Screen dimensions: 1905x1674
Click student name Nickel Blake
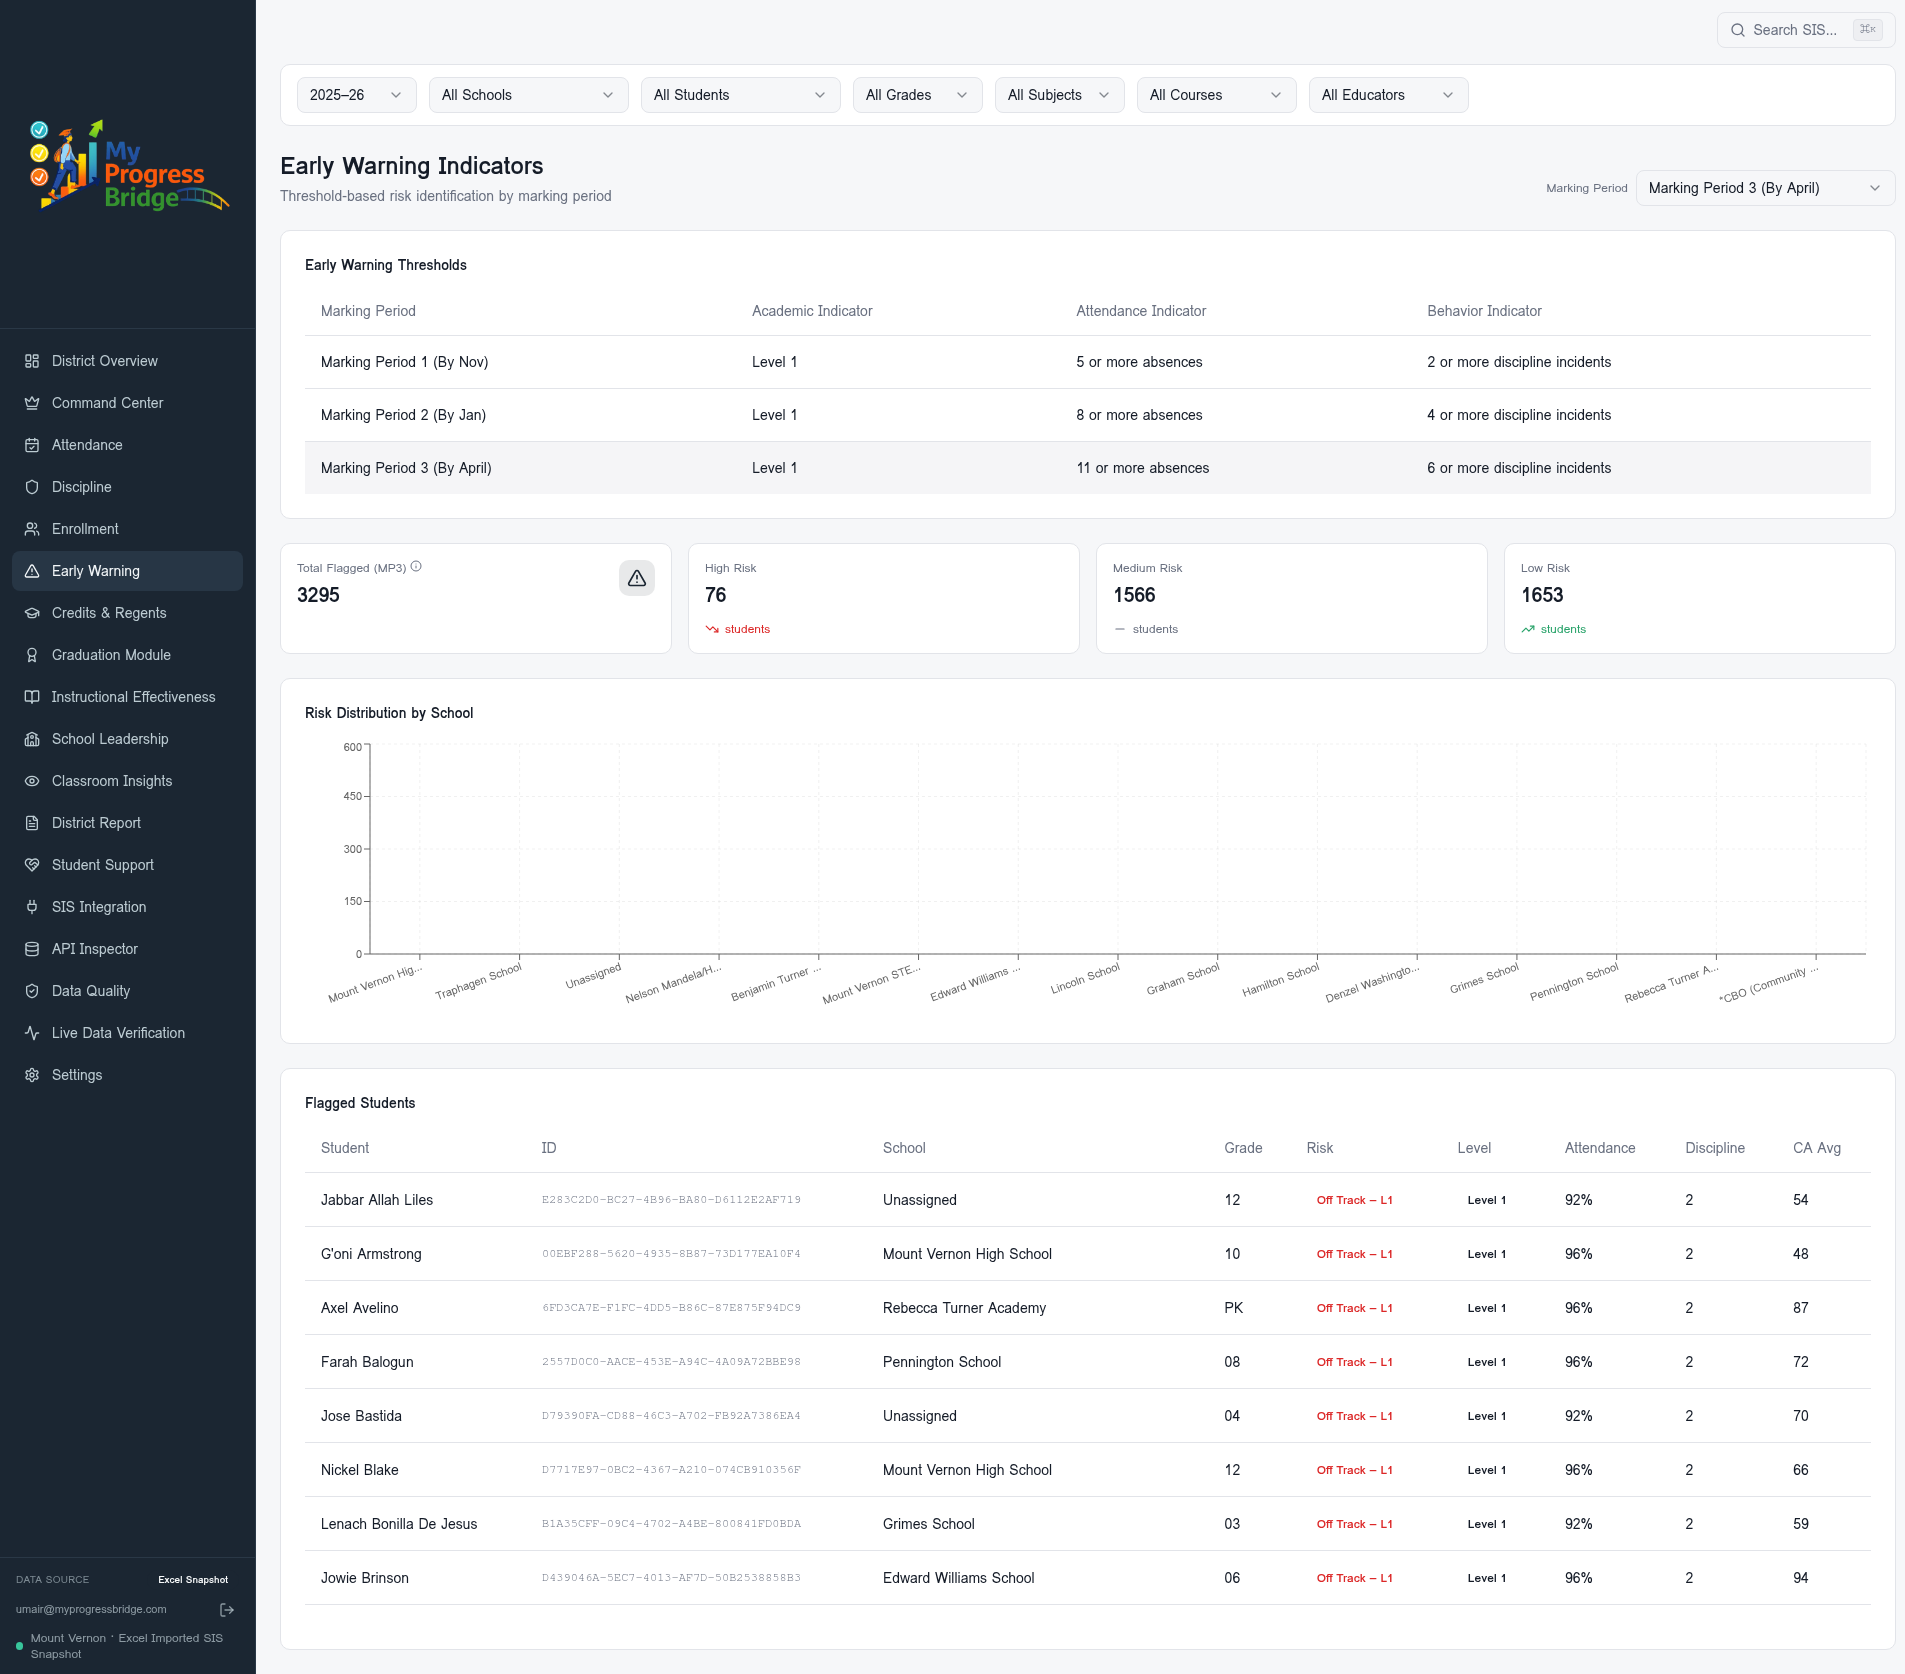click(359, 1470)
